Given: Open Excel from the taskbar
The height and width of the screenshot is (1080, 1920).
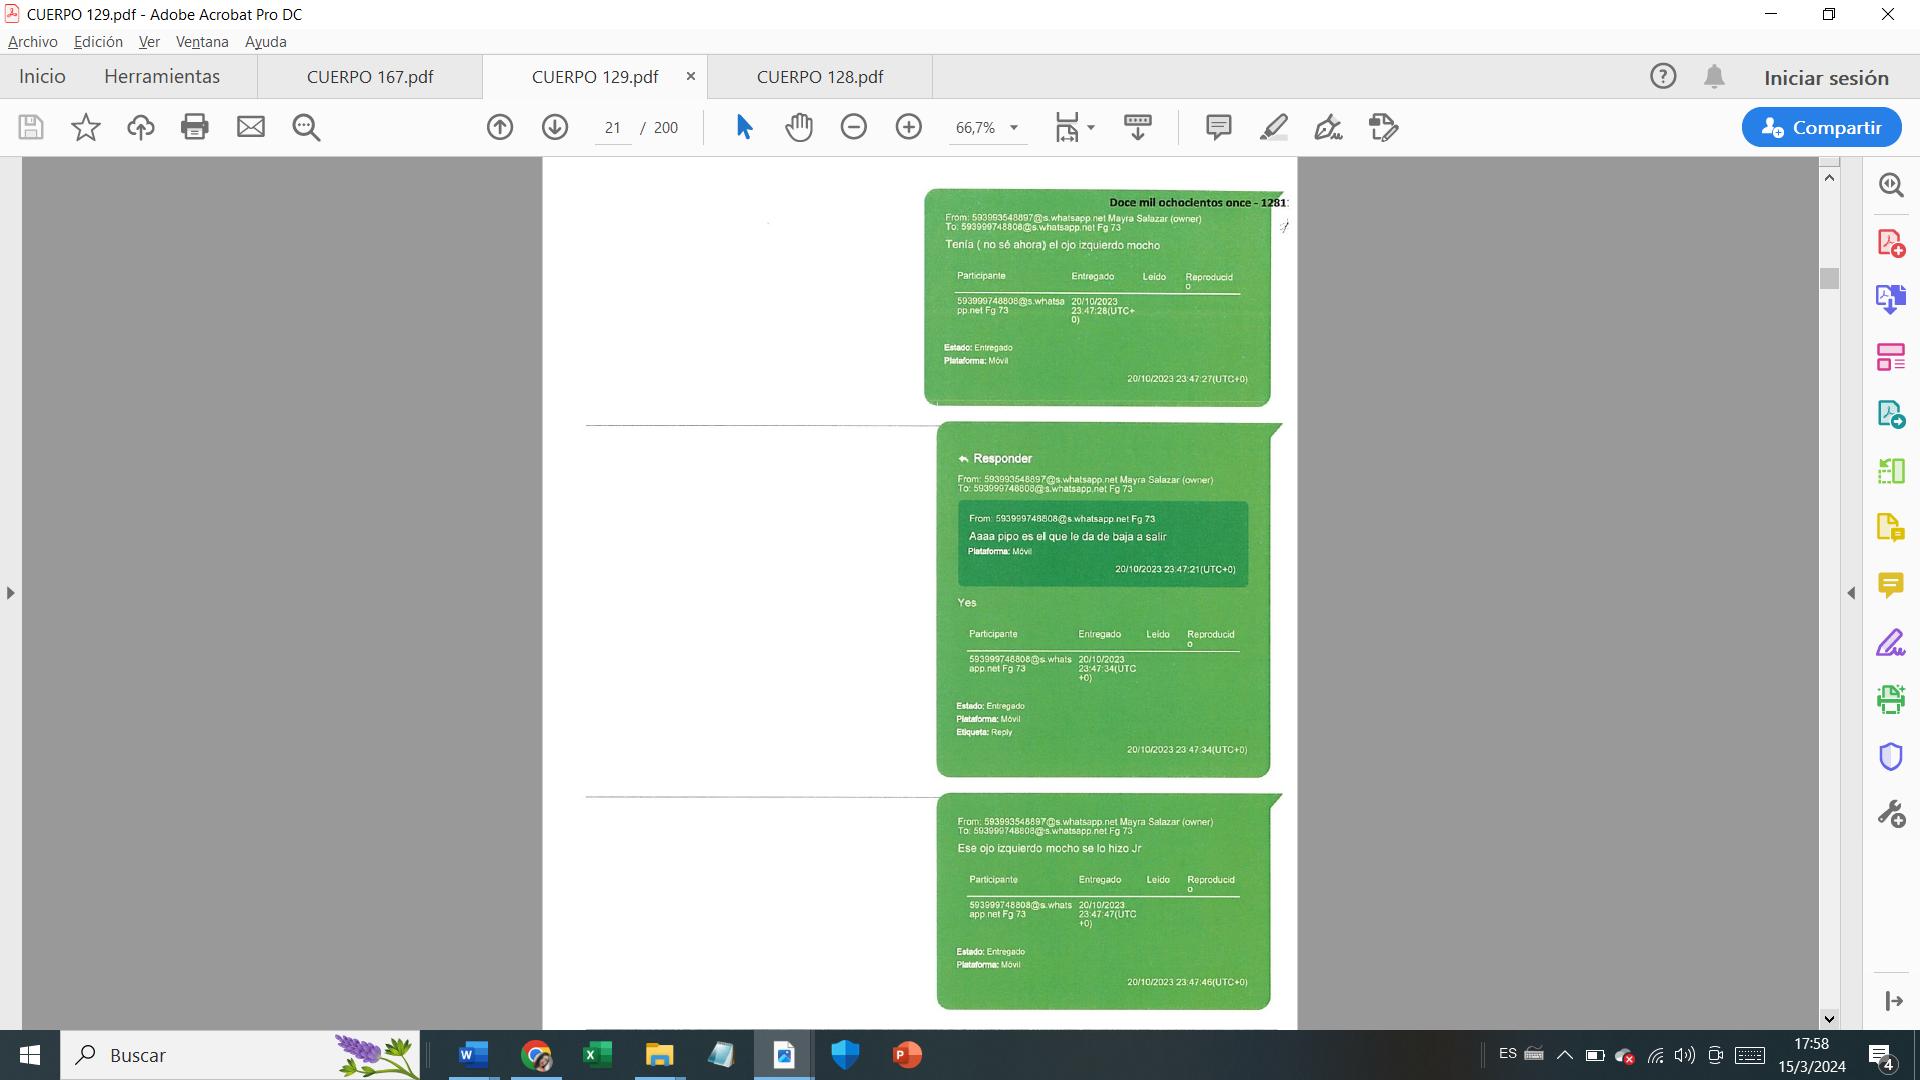Looking at the screenshot, I should pos(597,1055).
